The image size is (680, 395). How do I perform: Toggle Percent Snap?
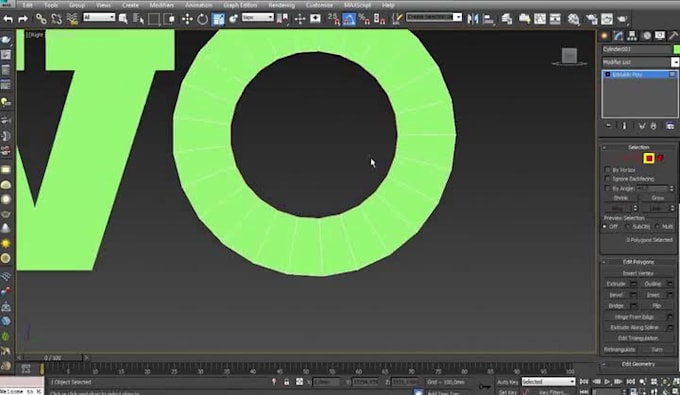tap(364, 19)
